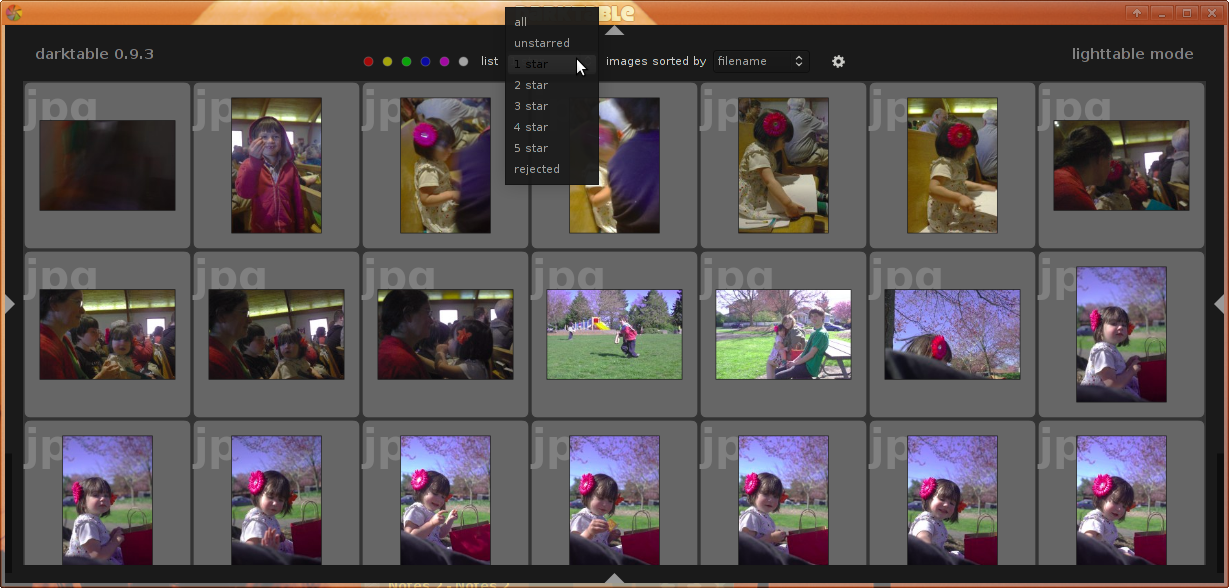The width and height of the screenshot is (1229, 588).
Task: Click the darktable icon in title bar
Action: [x=14, y=13]
